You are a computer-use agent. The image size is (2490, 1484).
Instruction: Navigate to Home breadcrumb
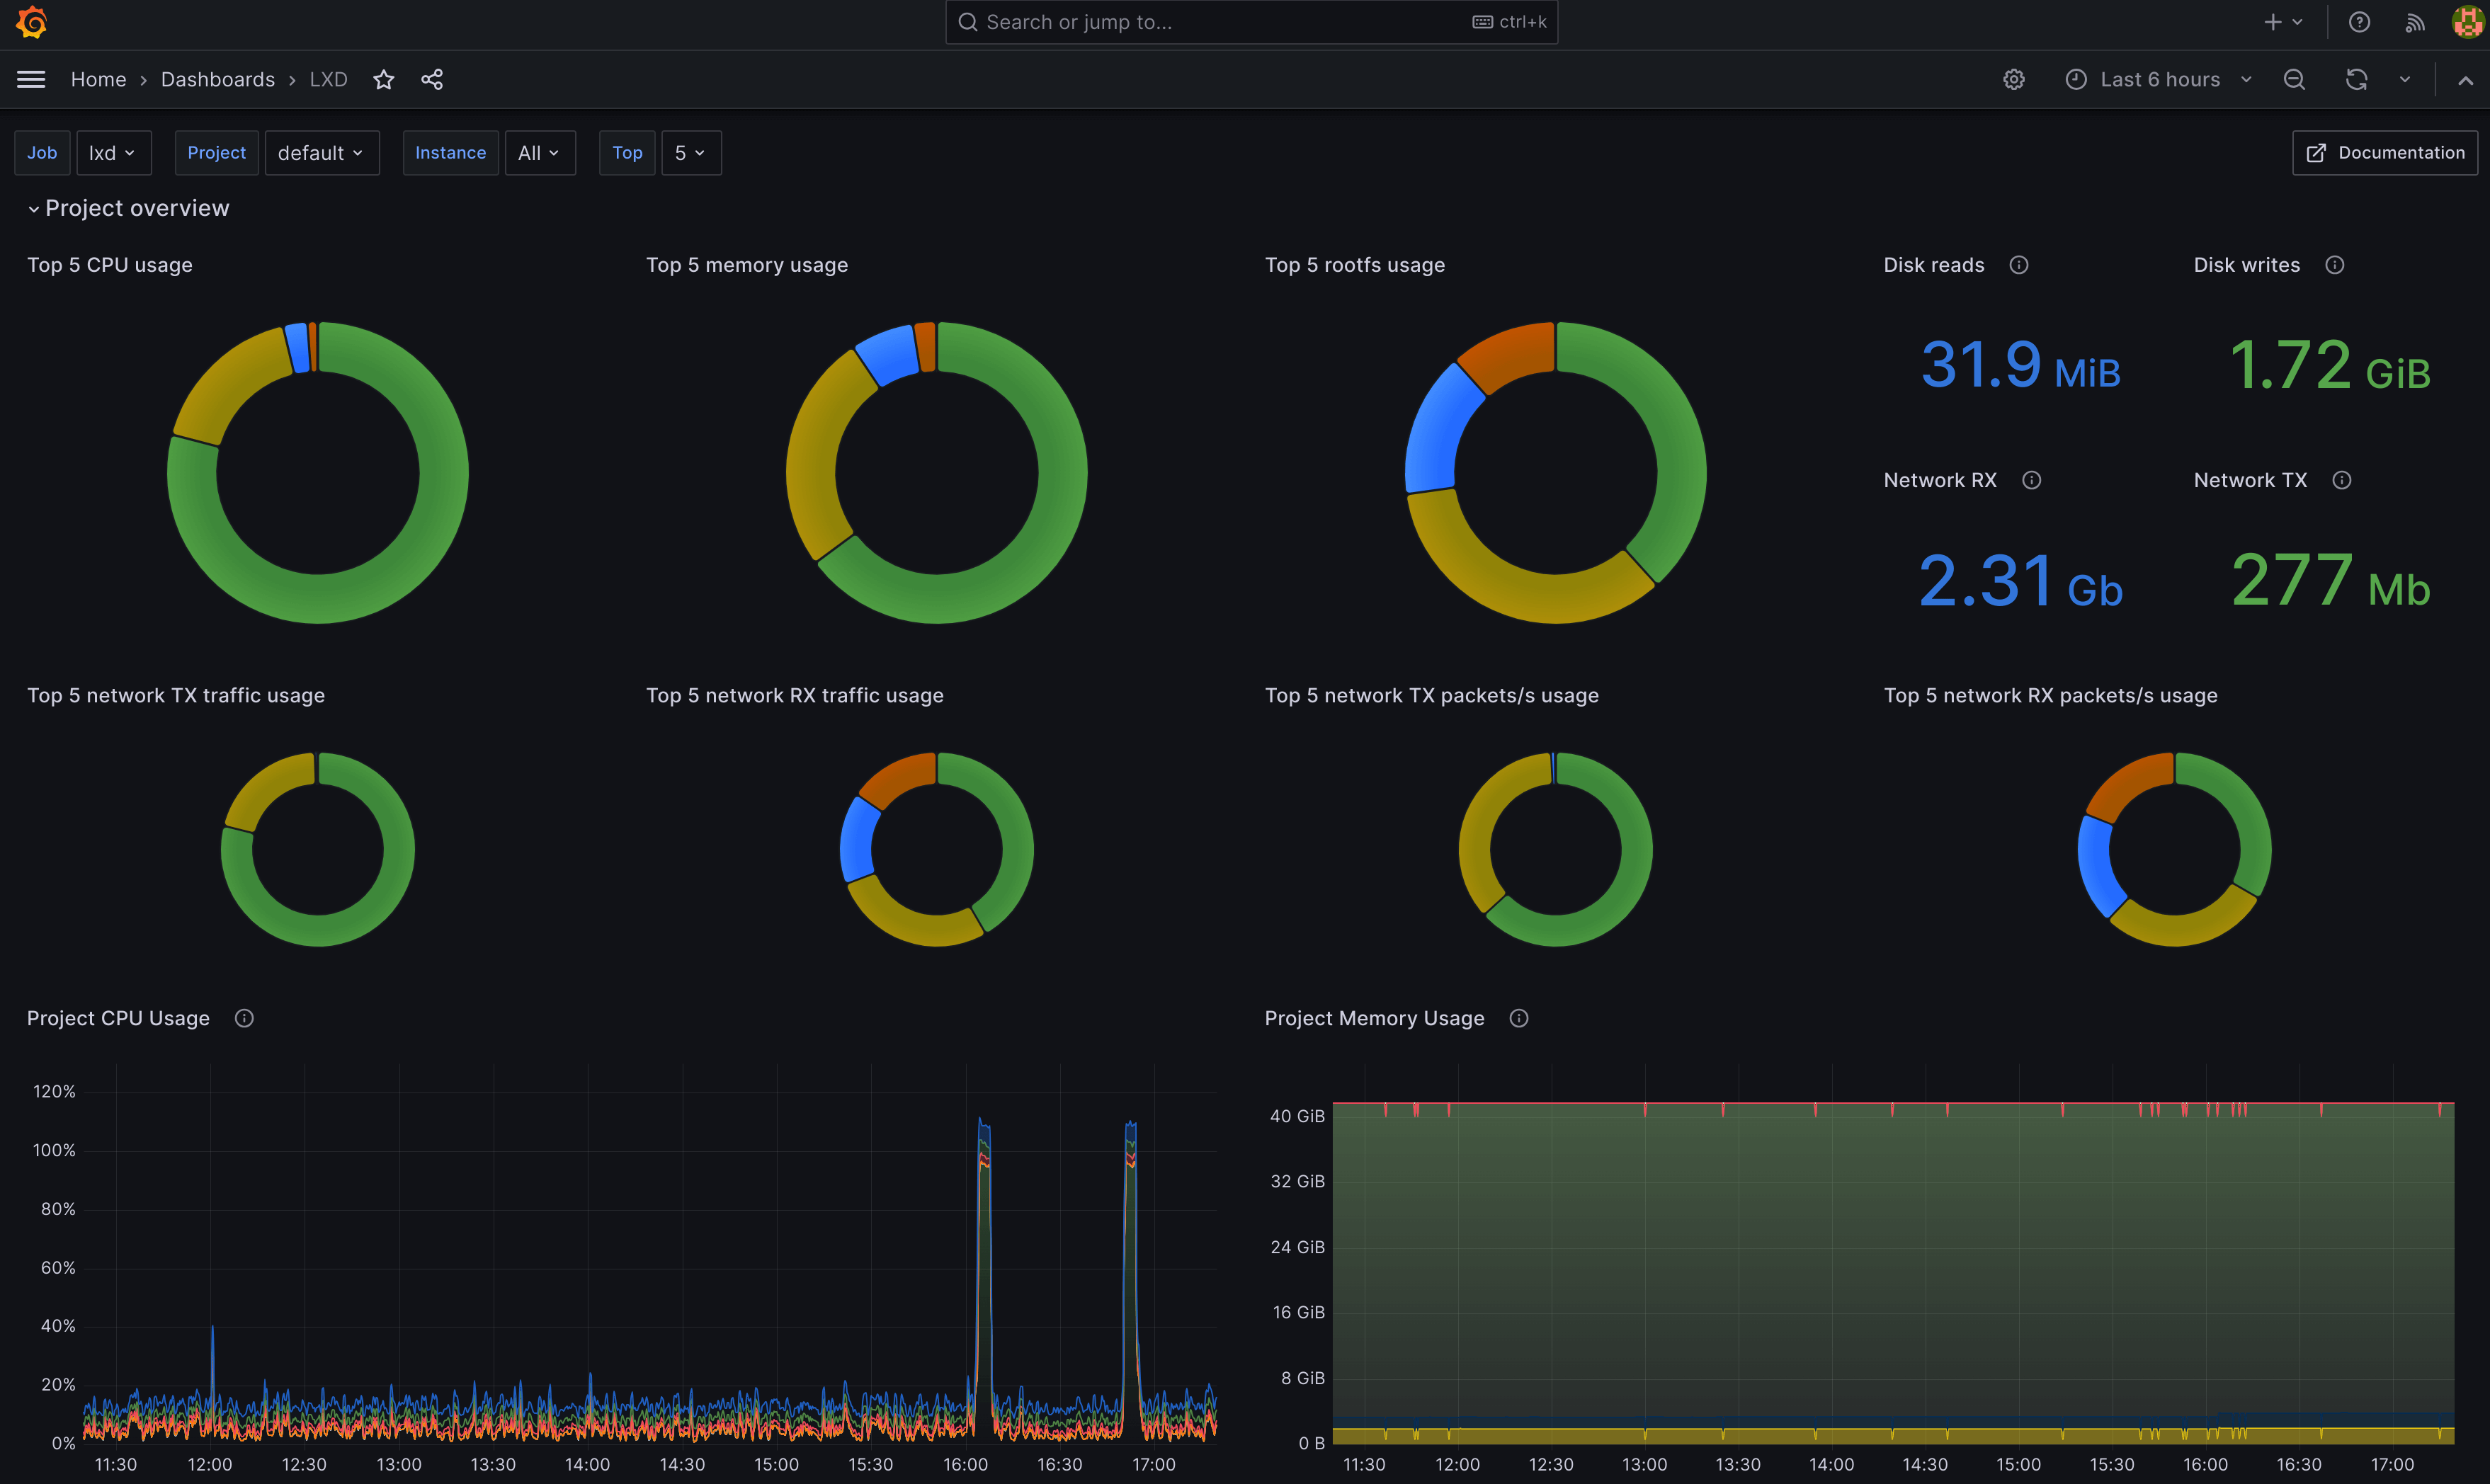tap(98, 79)
